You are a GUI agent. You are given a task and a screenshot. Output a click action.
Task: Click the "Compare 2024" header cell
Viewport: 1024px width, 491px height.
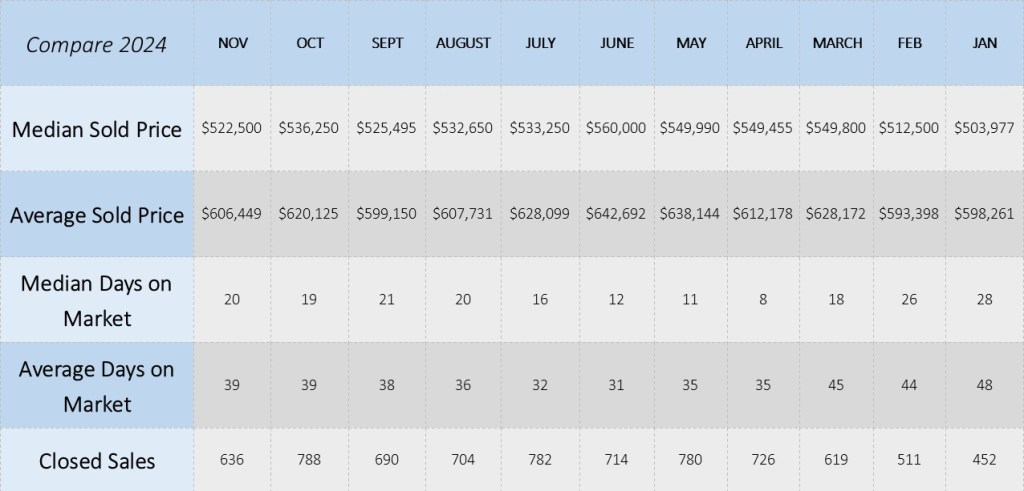point(96,44)
